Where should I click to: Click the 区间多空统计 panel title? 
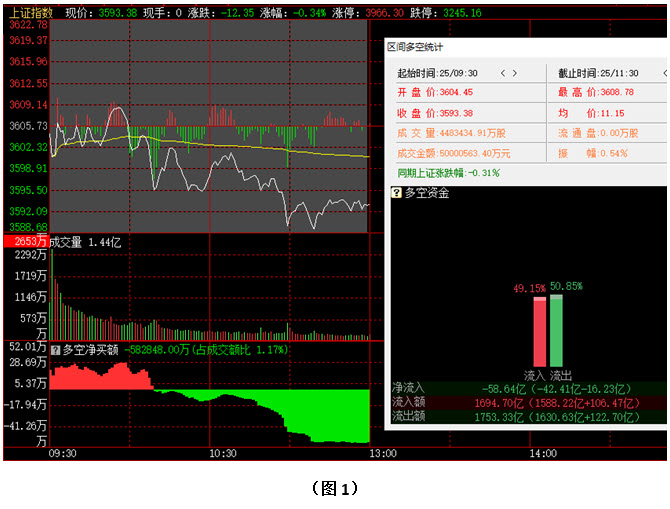(x=415, y=47)
